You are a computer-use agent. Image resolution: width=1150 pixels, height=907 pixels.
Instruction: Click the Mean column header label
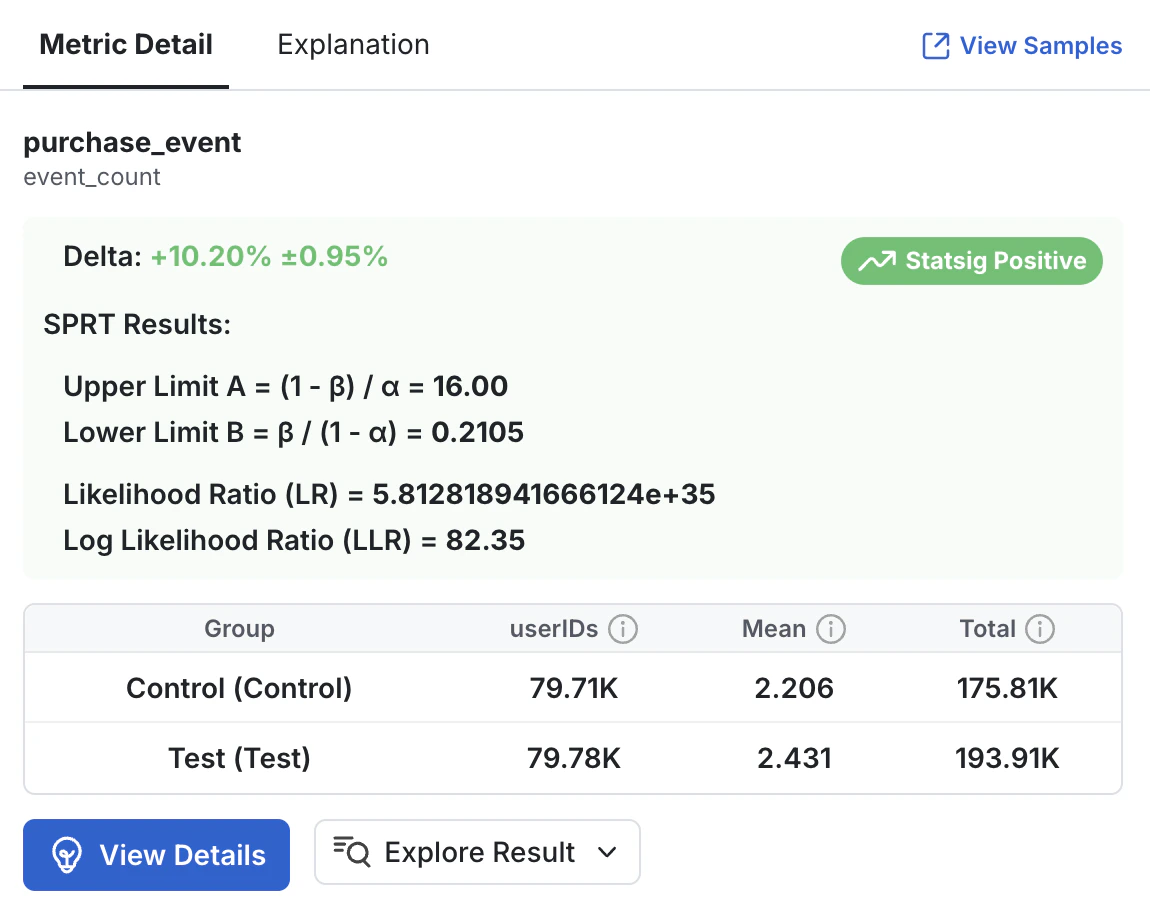[x=774, y=629]
